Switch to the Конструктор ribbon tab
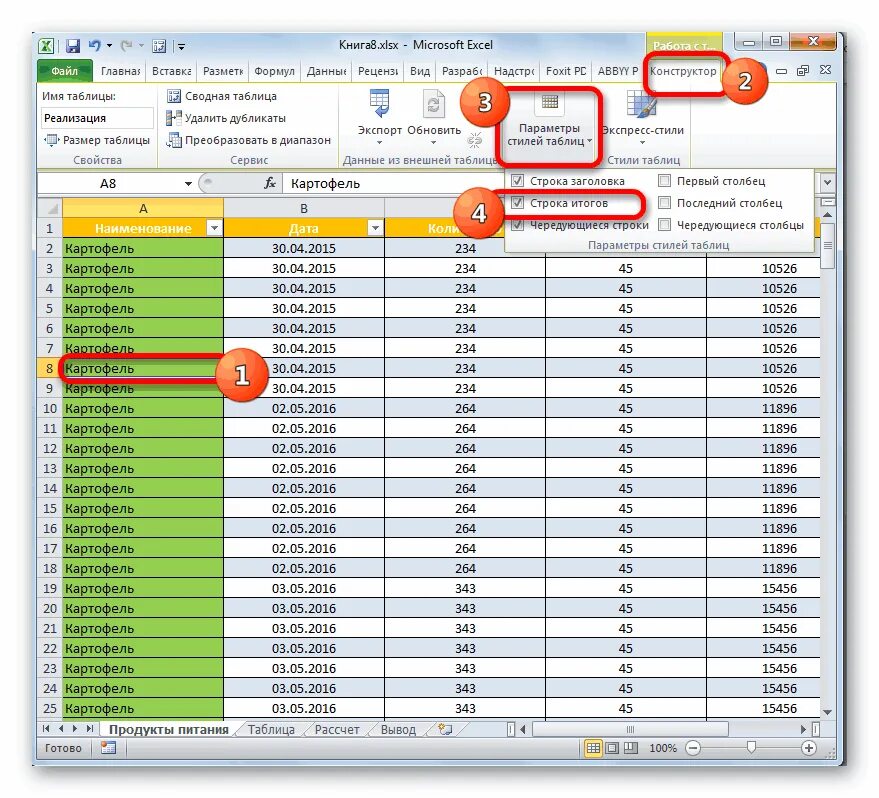Image resolution: width=879 pixels, height=798 pixels. pos(683,71)
